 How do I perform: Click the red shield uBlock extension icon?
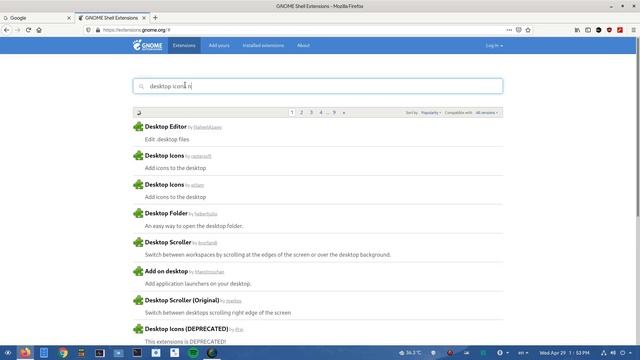(x=609, y=30)
